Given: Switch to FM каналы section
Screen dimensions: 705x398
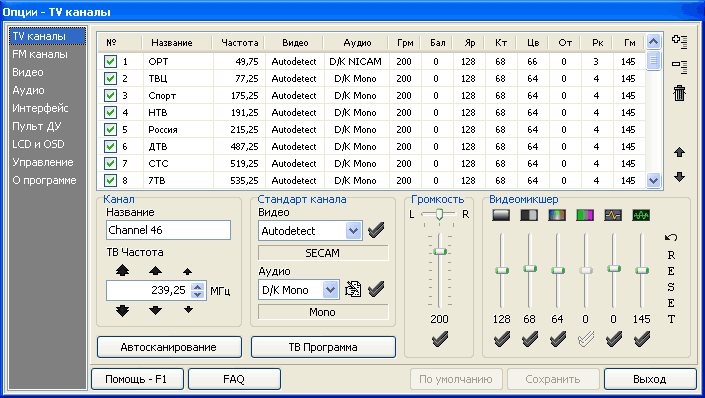Looking at the screenshot, I should click(x=40, y=54).
